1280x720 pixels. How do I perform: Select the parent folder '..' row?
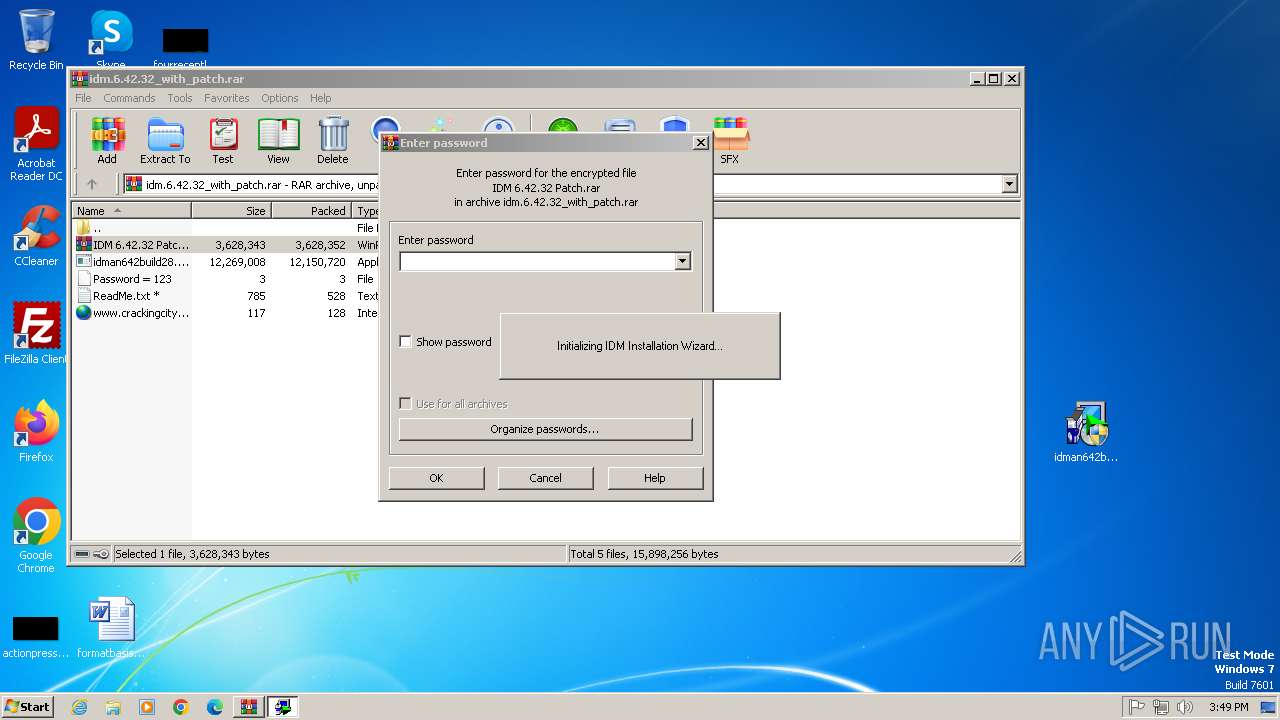coord(225,228)
